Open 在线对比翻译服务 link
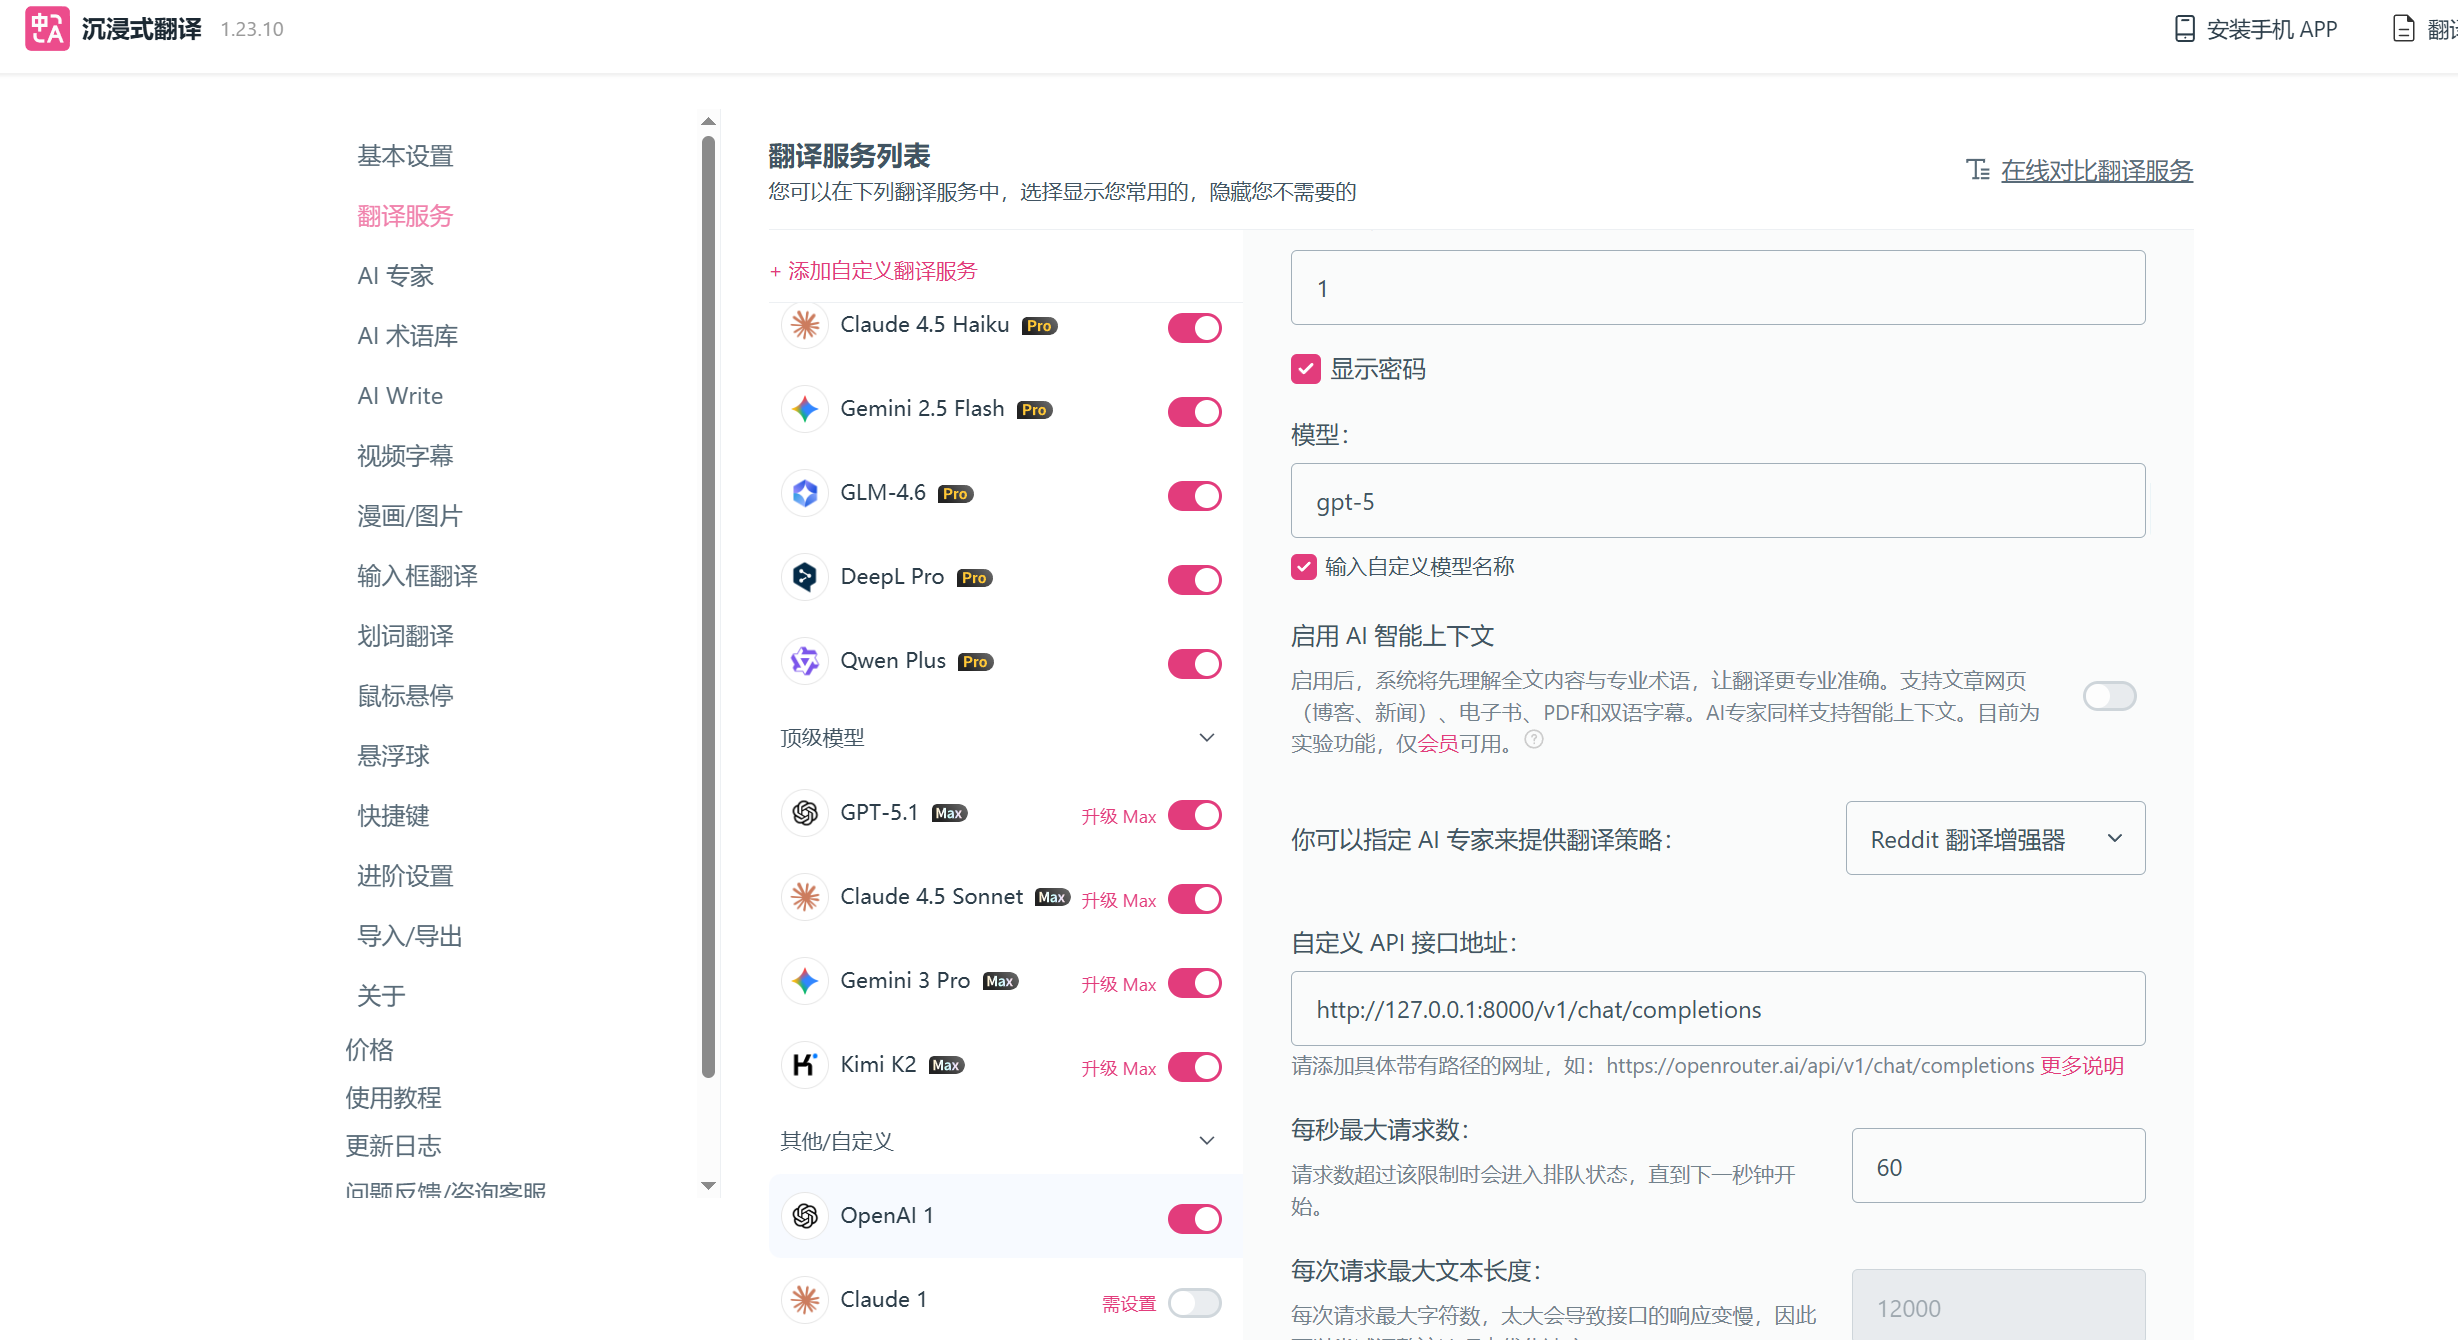Image resolution: width=2458 pixels, height=1340 pixels. coord(2096,171)
